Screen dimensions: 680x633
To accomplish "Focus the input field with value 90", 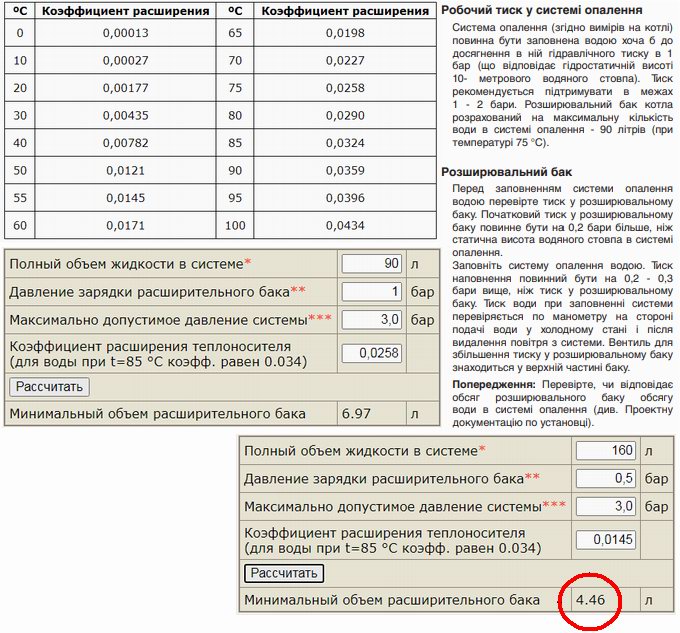I will click(x=372, y=264).
